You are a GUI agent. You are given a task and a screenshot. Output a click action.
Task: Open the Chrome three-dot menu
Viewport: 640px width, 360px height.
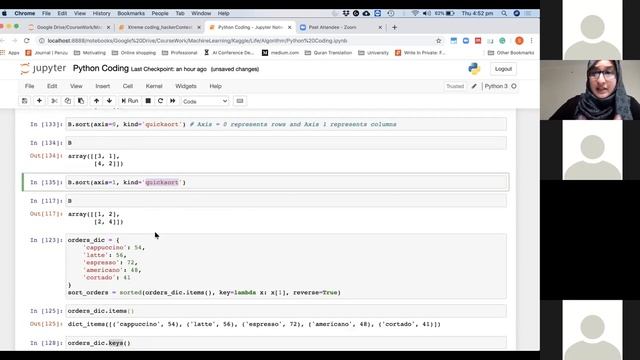(x=531, y=41)
